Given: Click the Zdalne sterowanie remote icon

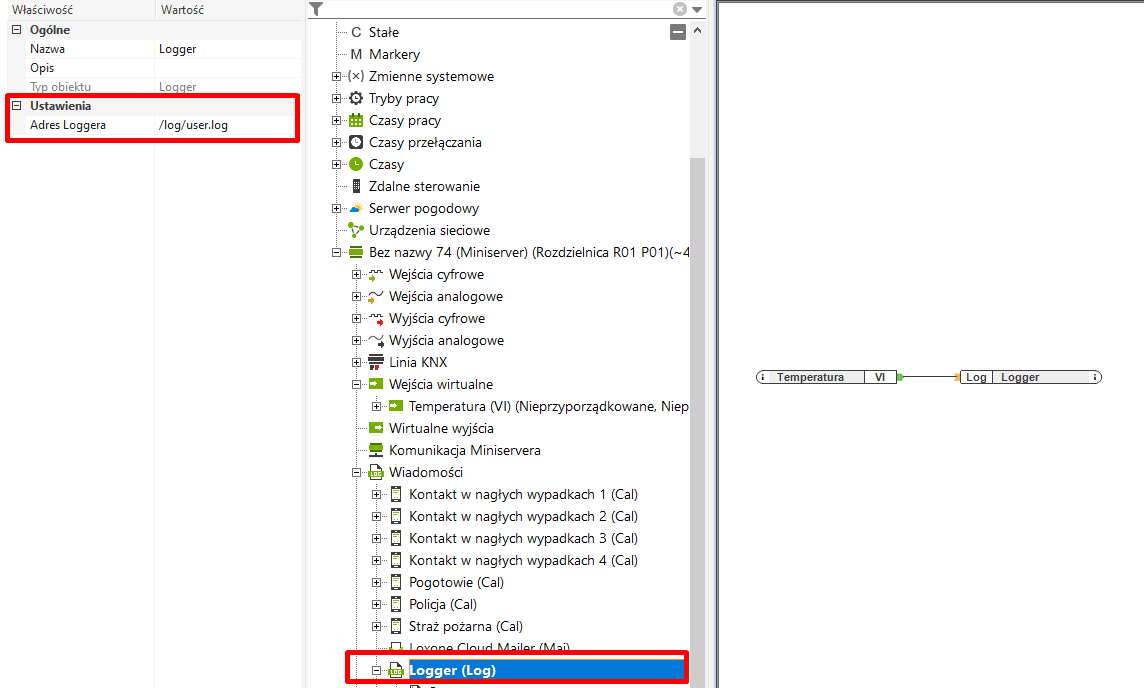Looking at the screenshot, I should (356, 186).
